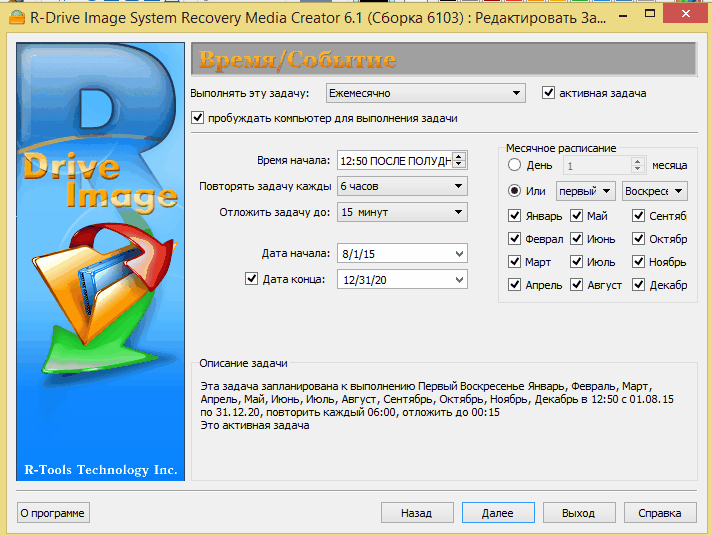This screenshot has width=712, height=536.
Task: Click the day of month number field
Action: tap(597, 165)
